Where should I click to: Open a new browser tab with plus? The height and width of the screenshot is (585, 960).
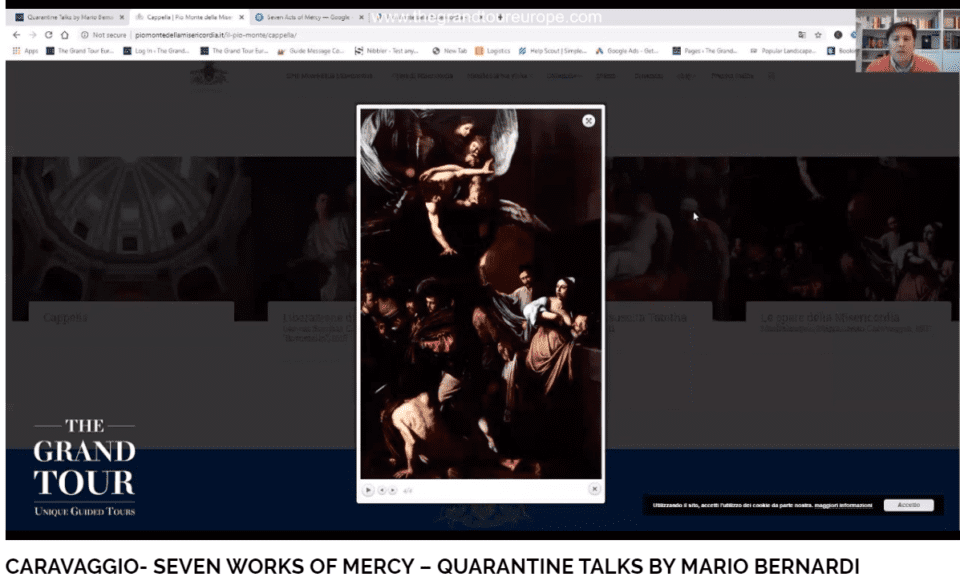tap(500, 17)
